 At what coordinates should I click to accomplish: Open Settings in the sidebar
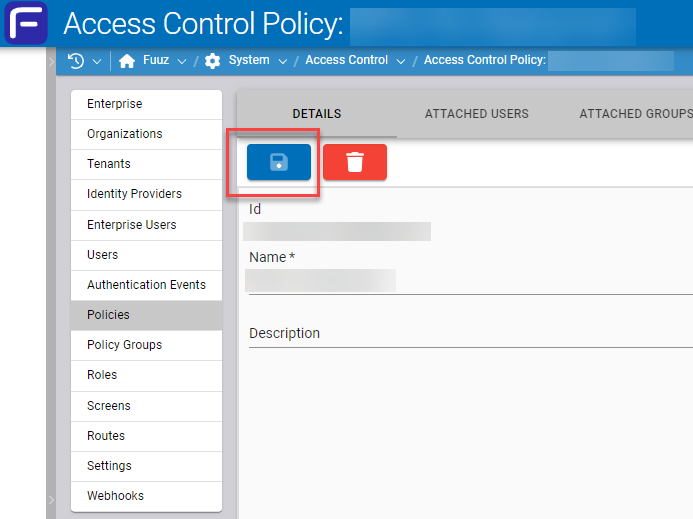point(146,466)
